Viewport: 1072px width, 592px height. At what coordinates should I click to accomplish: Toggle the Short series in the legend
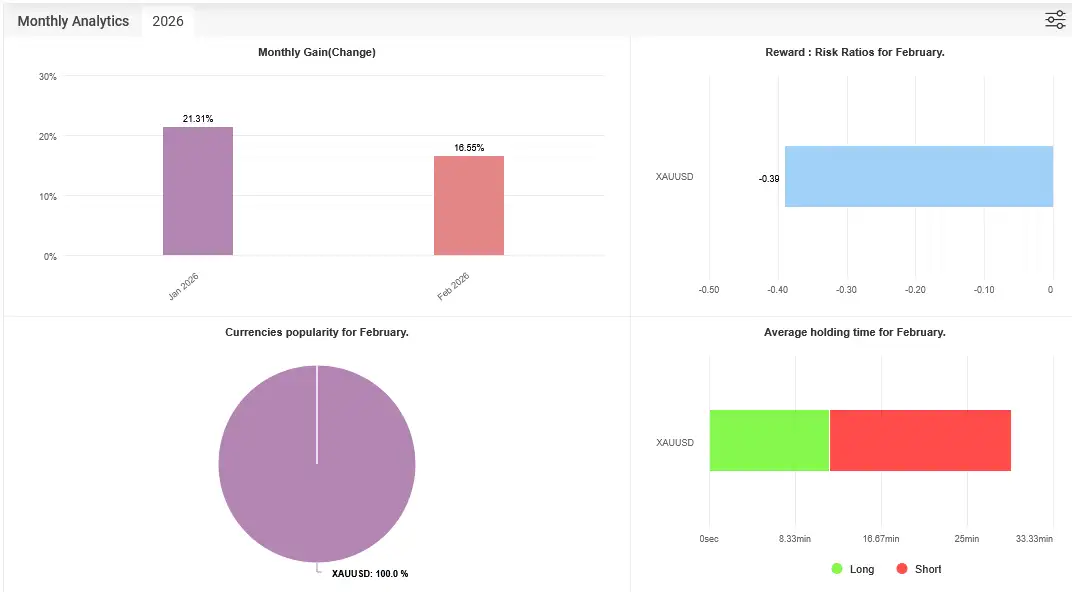(x=918, y=569)
